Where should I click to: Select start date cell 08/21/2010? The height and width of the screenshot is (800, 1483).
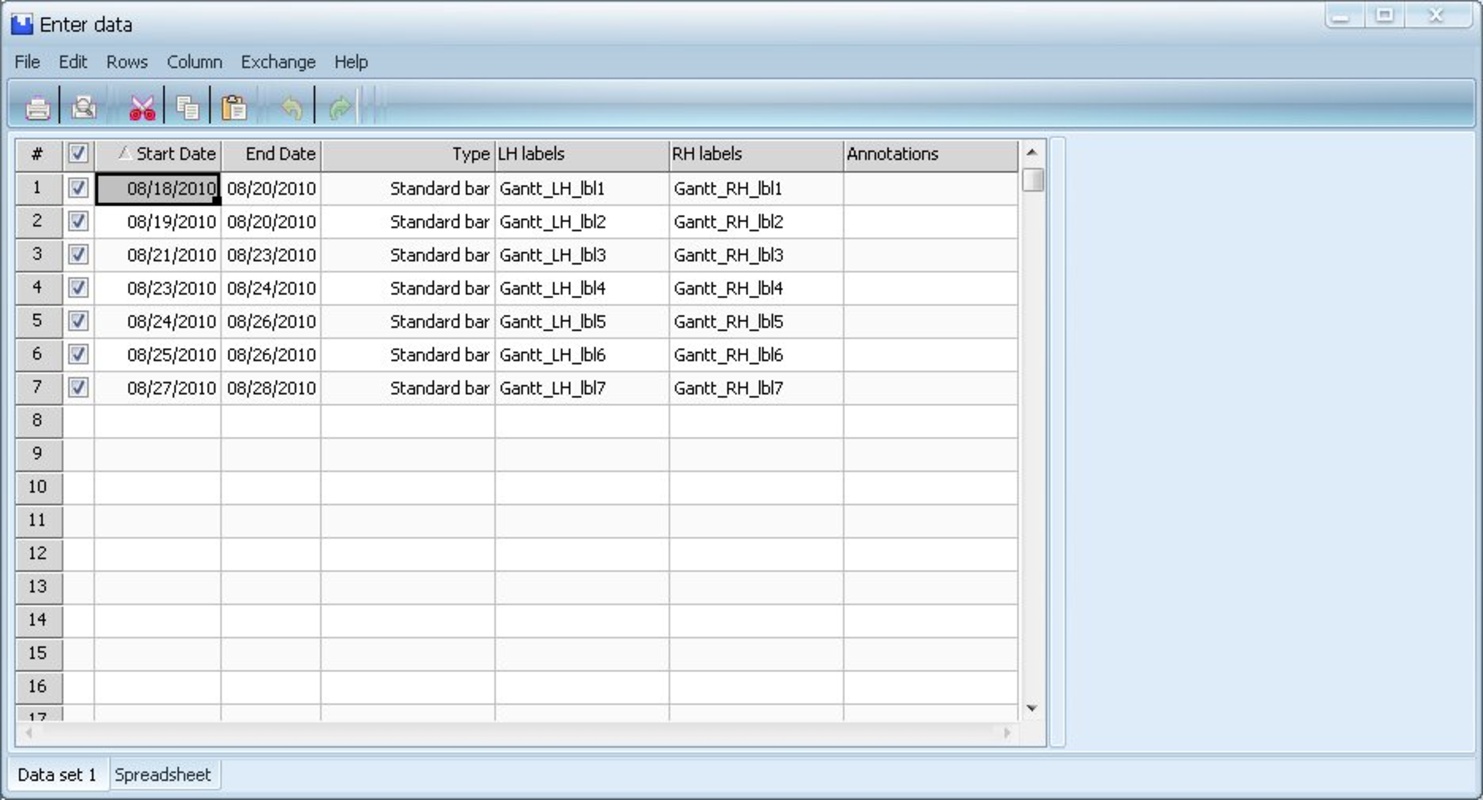tap(158, 254)
